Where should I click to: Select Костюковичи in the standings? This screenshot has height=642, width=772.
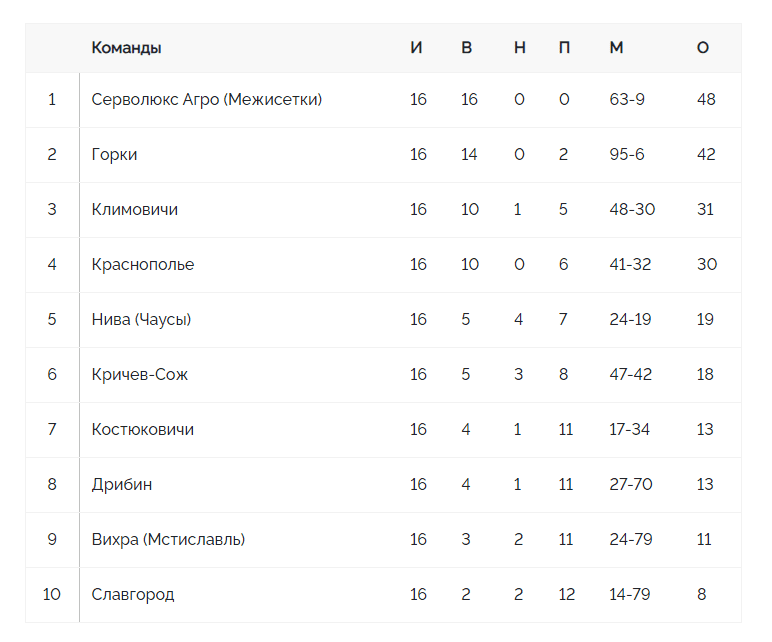click(142, 429)
